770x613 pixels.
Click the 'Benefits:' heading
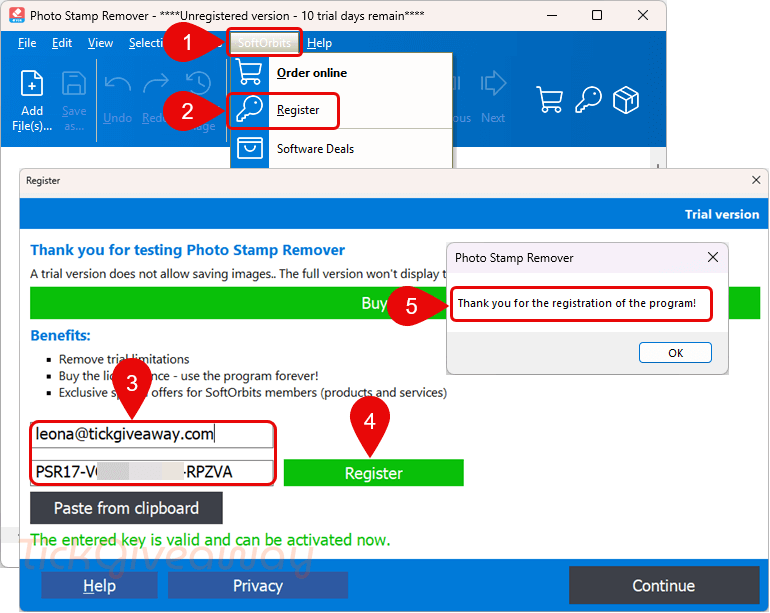coord(60,335)
